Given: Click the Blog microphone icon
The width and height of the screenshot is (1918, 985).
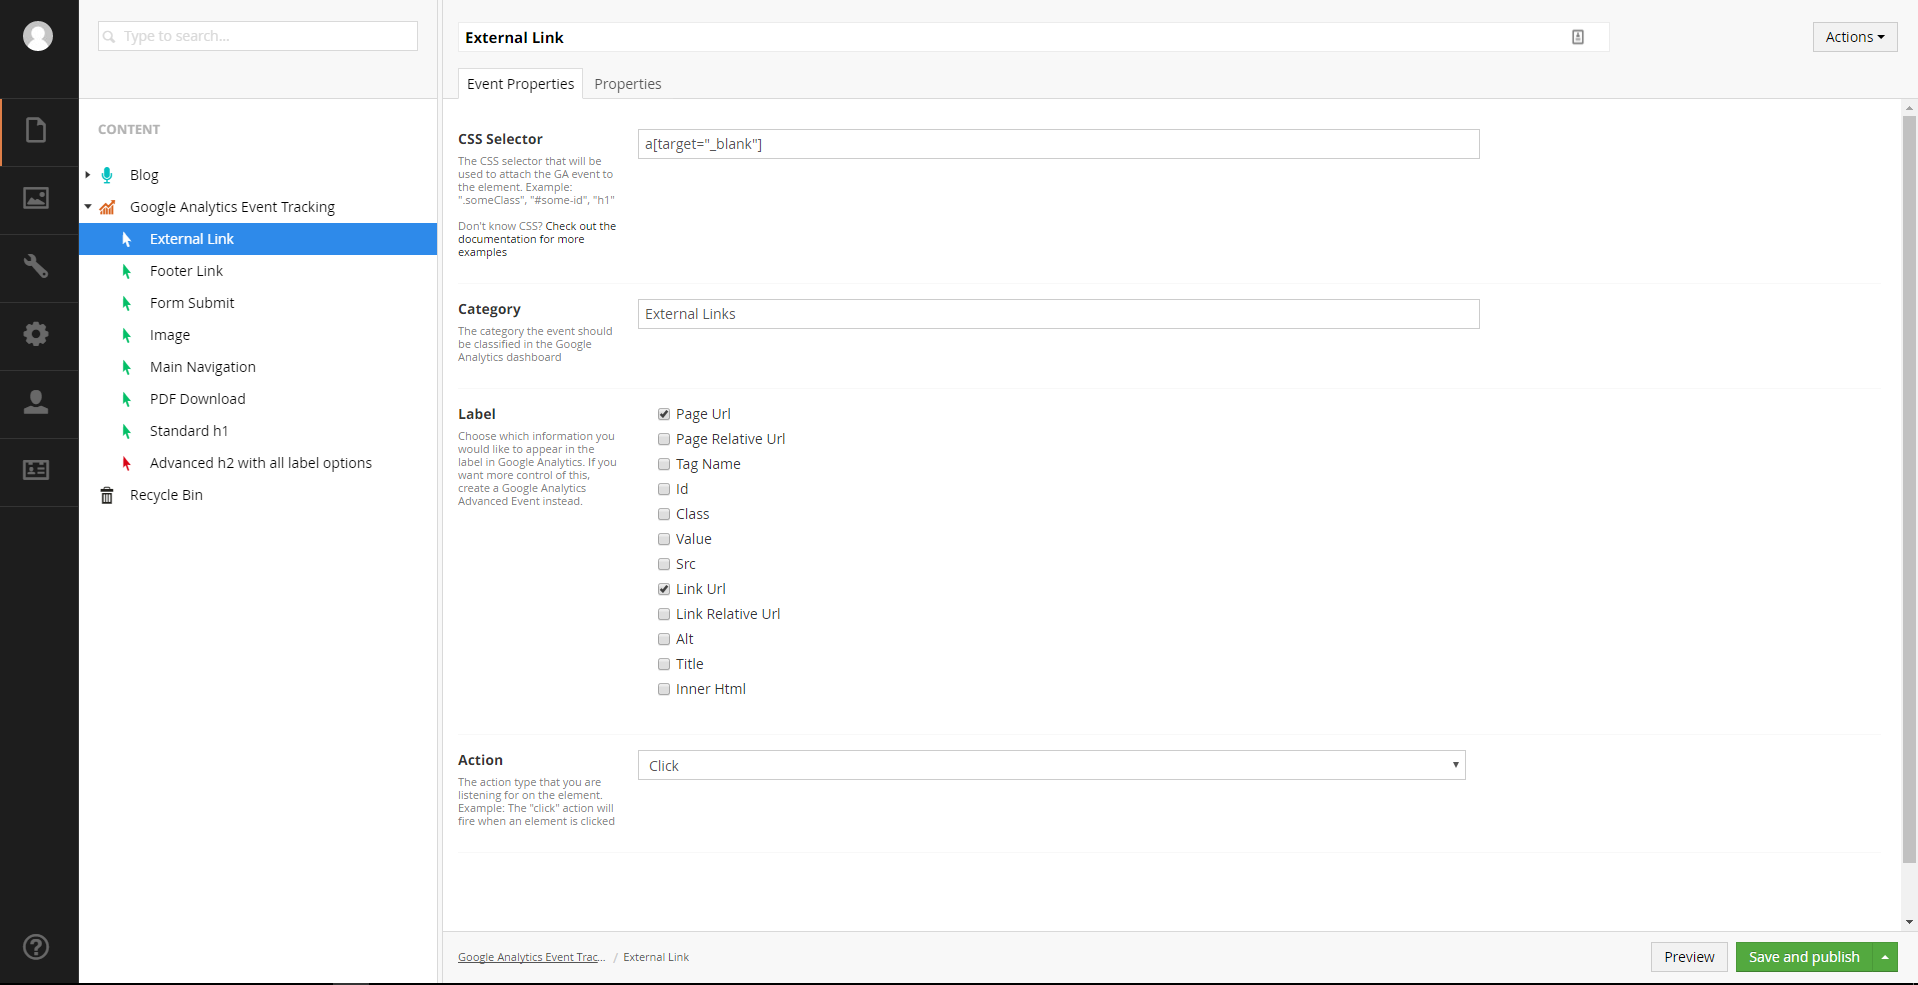Looking at the screenshot, I should pos(107,175).
